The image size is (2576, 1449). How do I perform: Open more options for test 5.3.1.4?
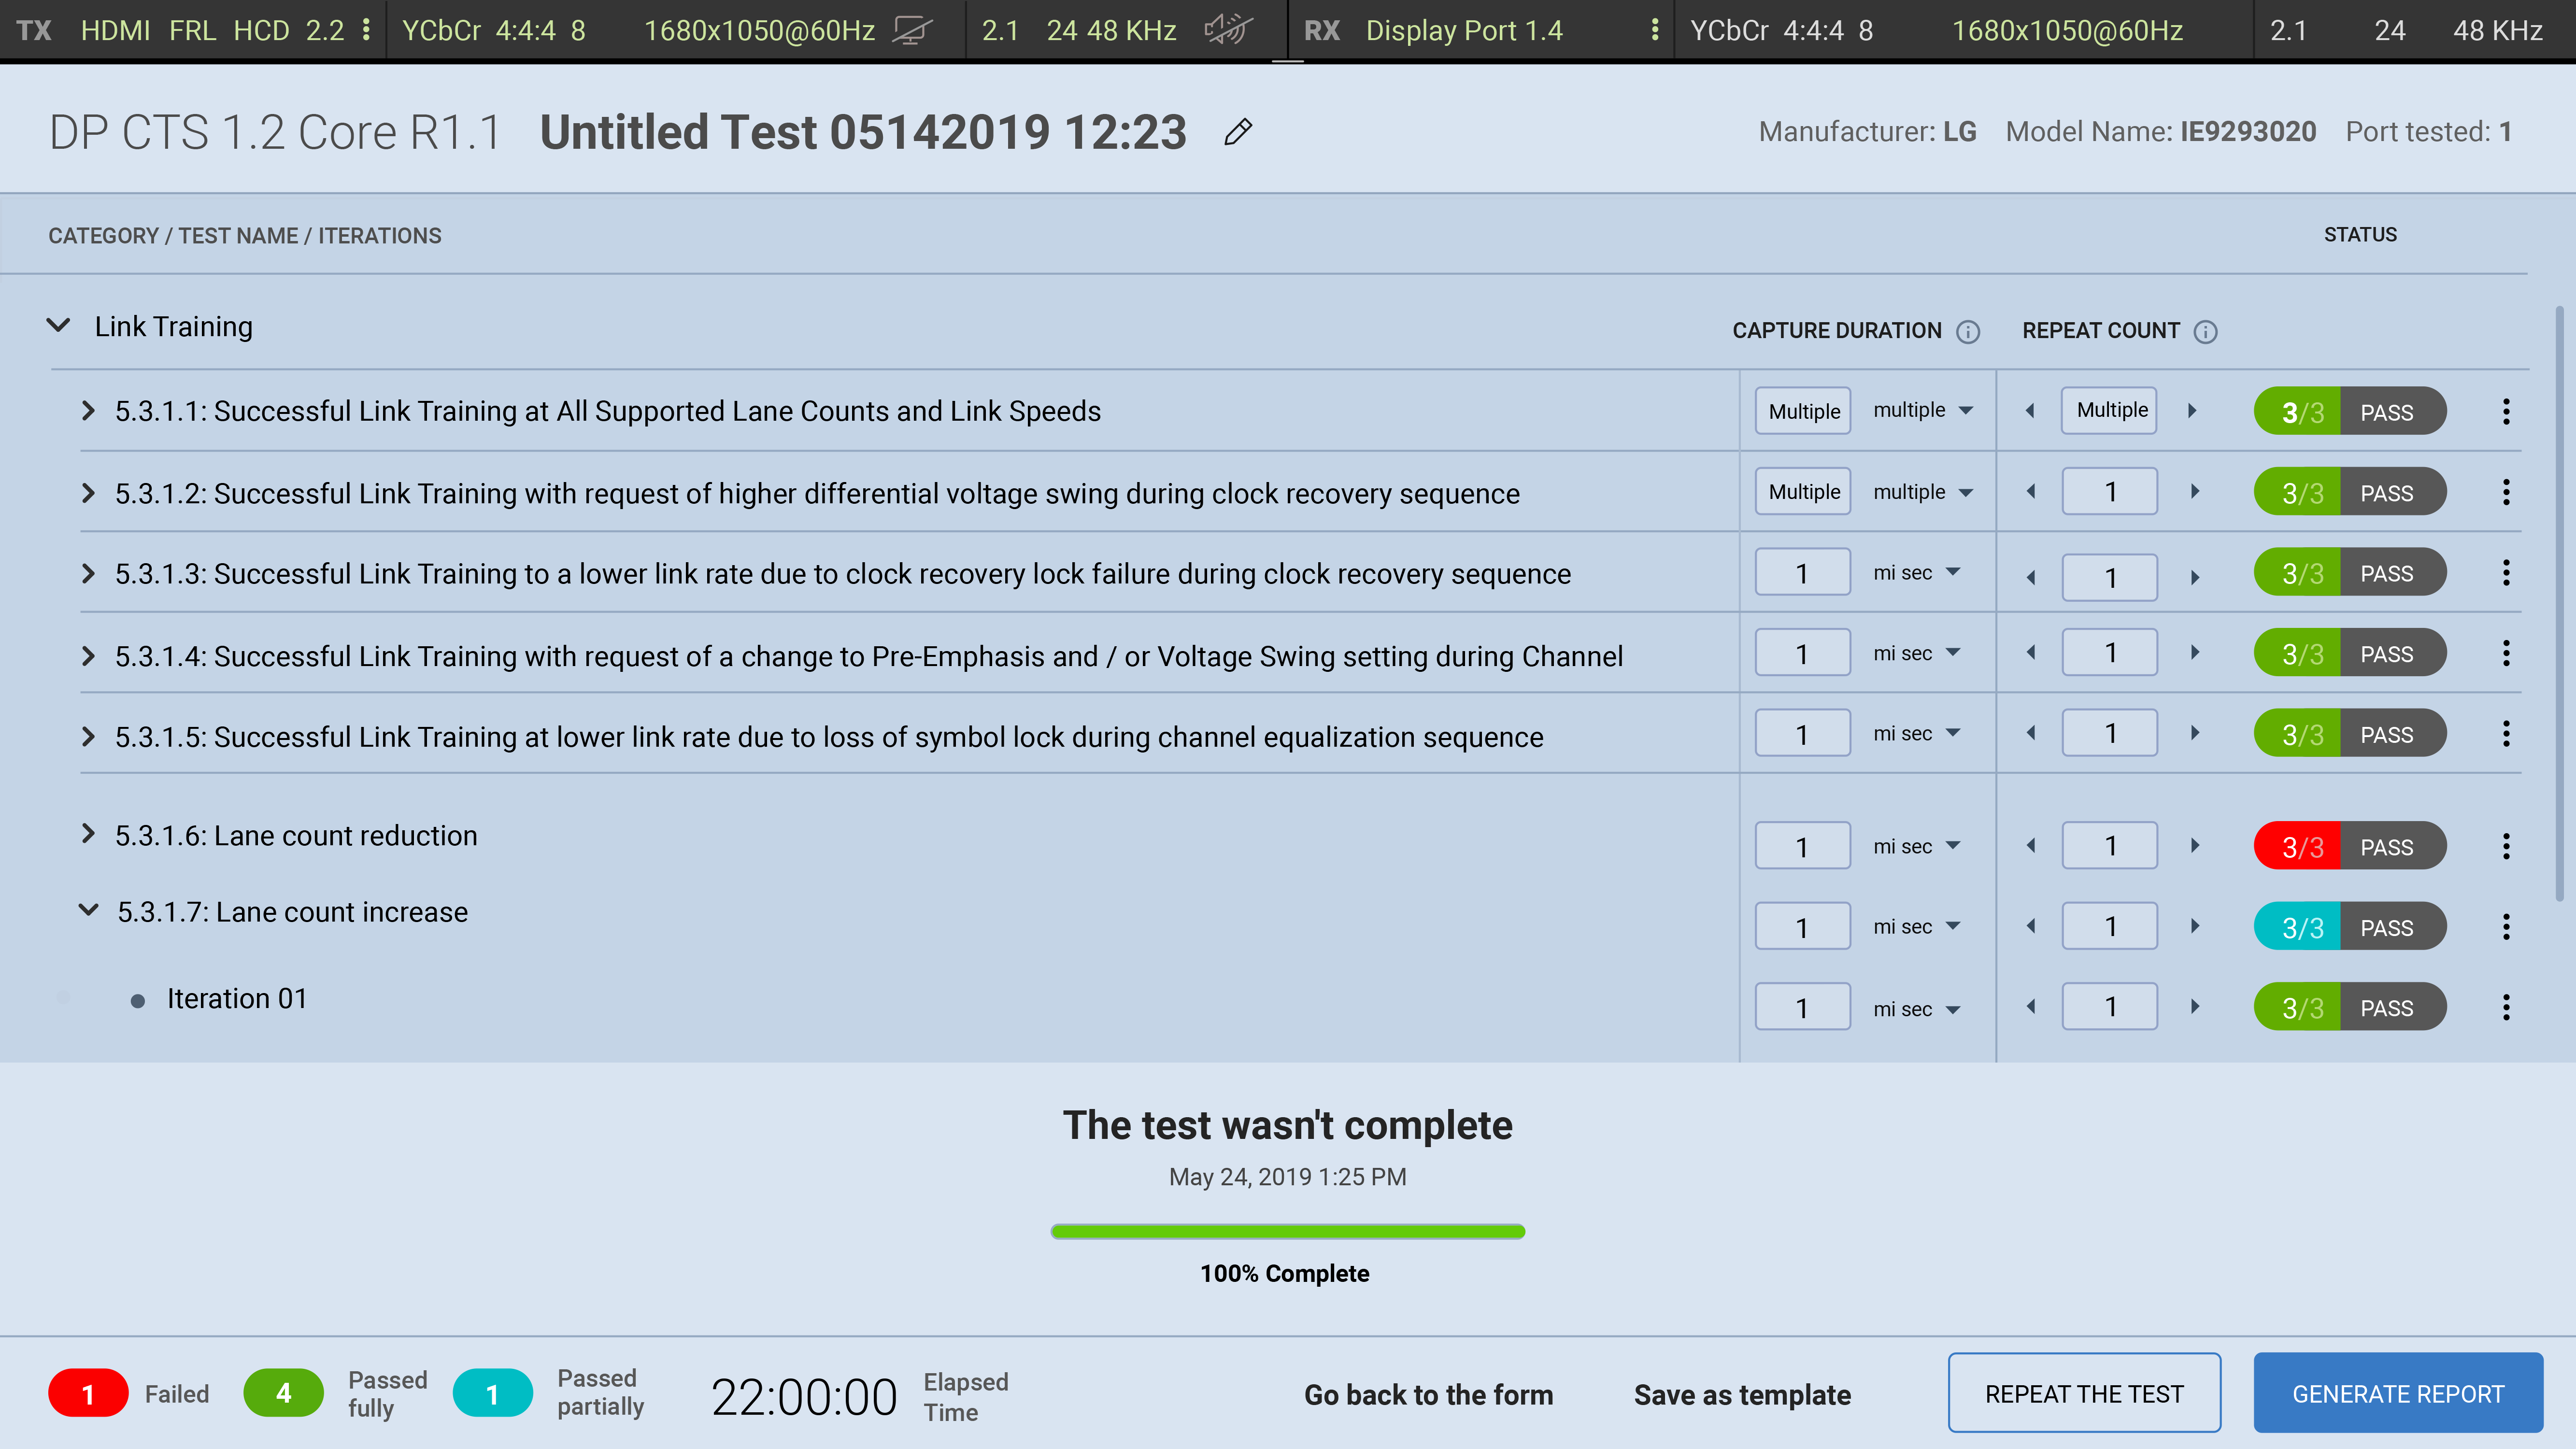tap(2506, 653)
